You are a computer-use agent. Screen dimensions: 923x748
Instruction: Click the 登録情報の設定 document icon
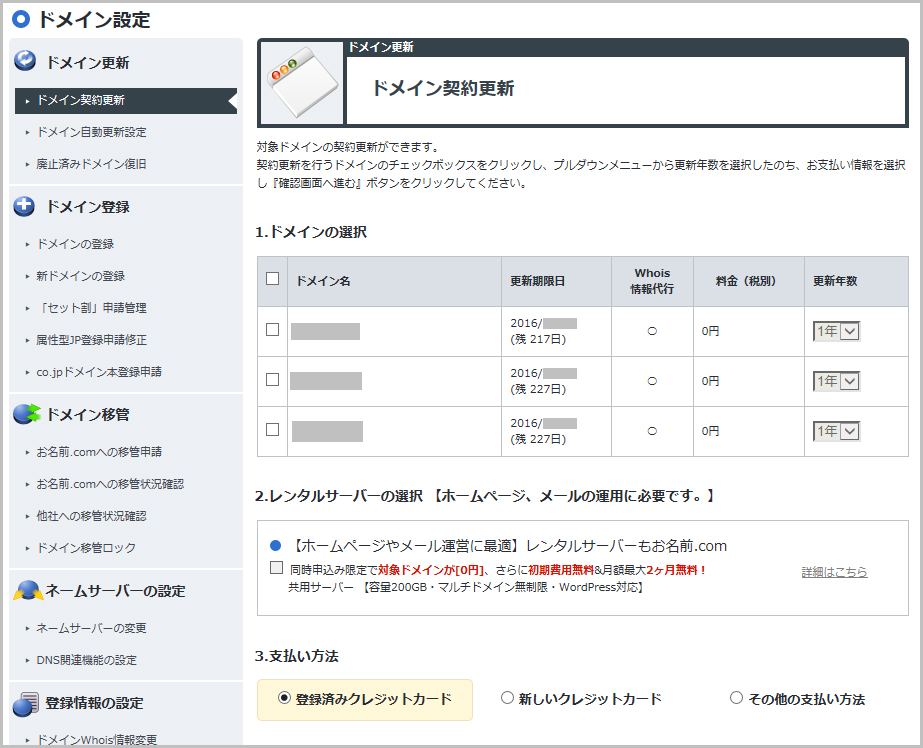[26, 703]
